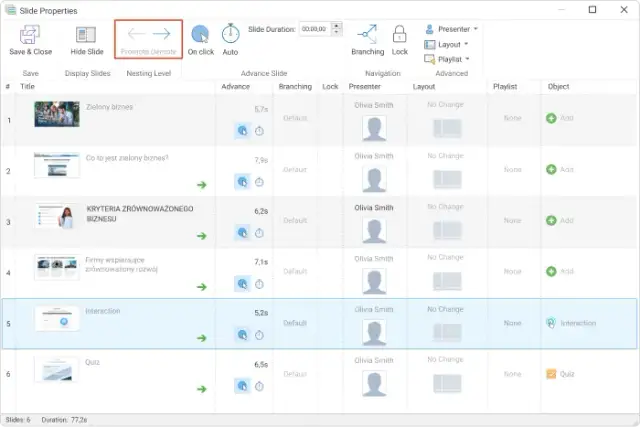This screenshot has width=640, height=427.
Task: Open the Presenter dropdown
Action: (452, 29)
